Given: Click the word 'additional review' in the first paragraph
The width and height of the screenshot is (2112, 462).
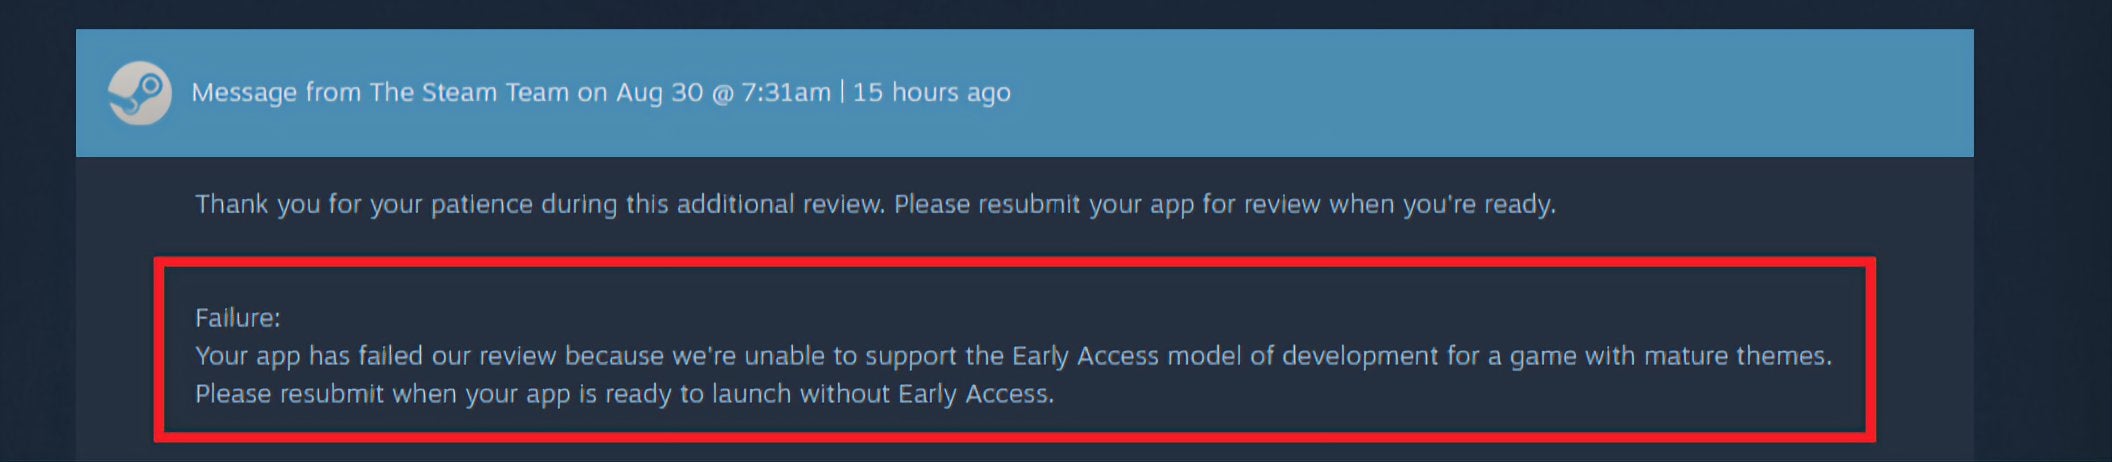Looking at the screenshot, I should (781, 204).
